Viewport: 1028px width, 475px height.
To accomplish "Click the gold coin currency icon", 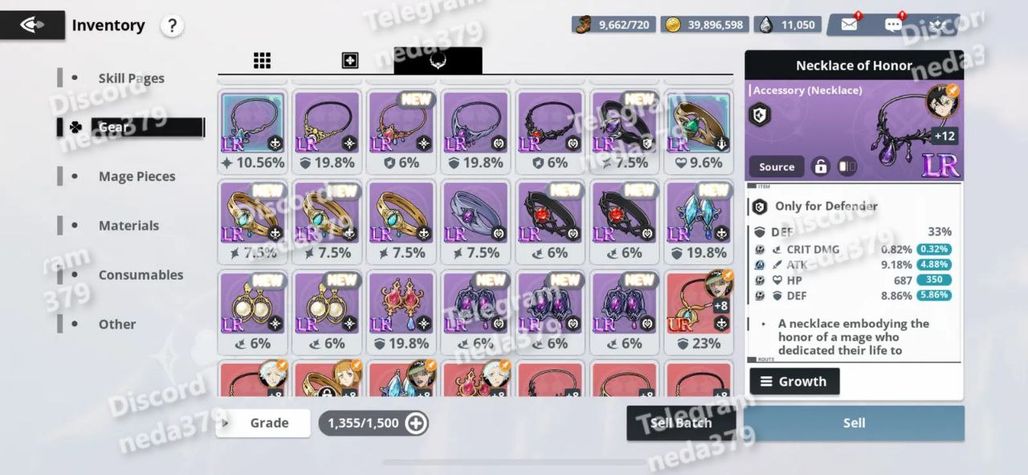I will (x=672, y=25).
